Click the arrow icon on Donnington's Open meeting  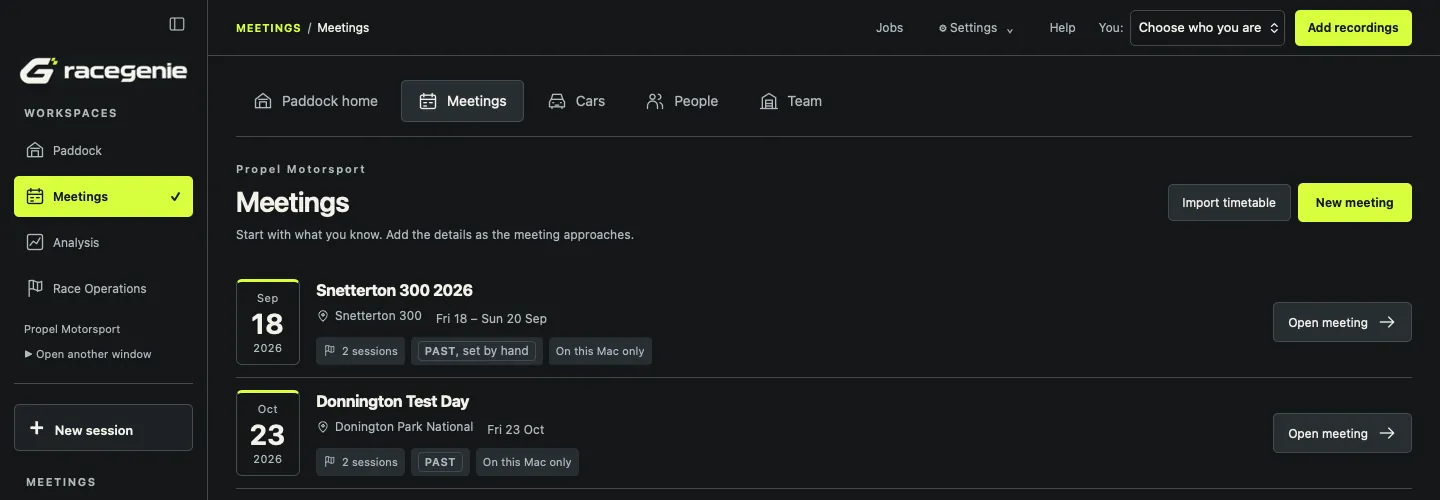pyautogui.click(x=1387, y=433)
